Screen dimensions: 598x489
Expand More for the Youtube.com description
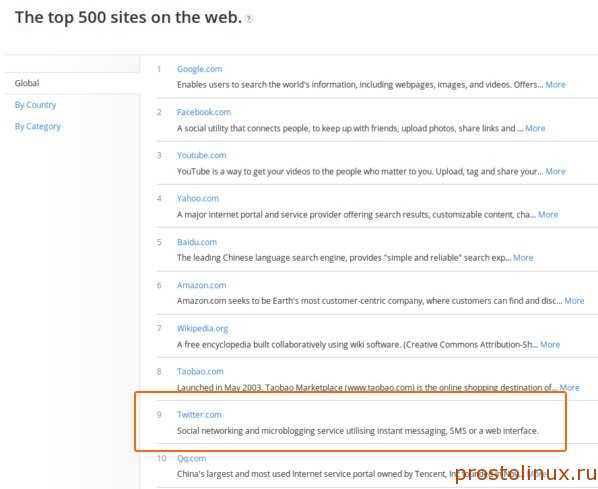(x=555, y=171)
